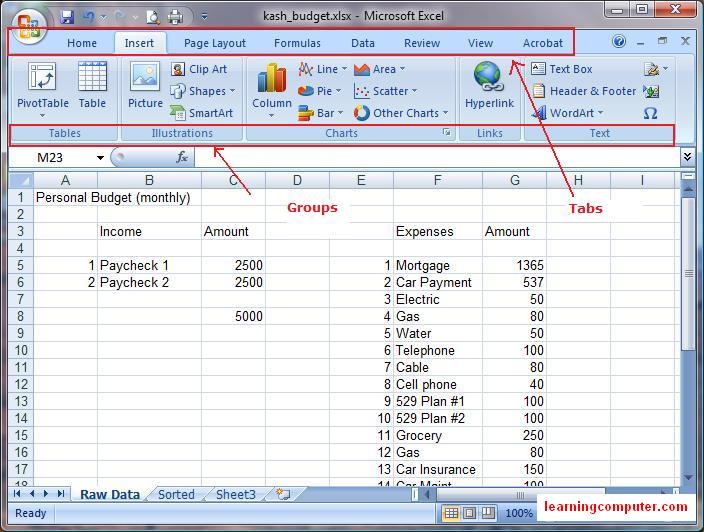Open the Other Charts dropdown
The height and width of the screenshot is (532, 704).
point(401,113)
